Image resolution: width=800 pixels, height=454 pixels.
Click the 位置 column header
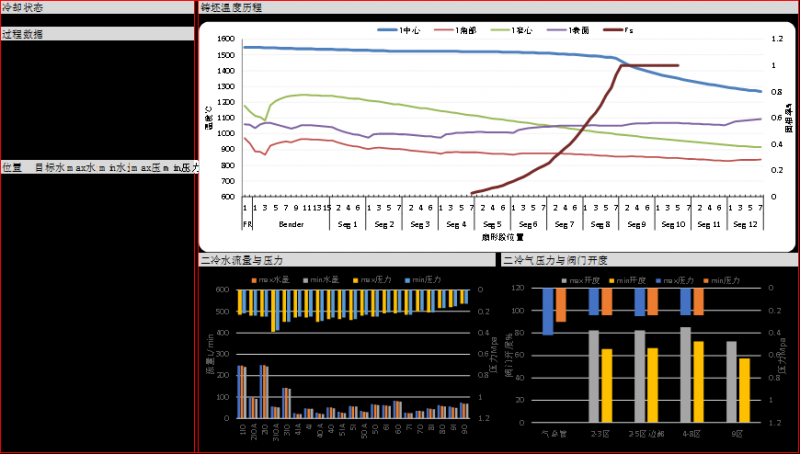coord(12,168)
